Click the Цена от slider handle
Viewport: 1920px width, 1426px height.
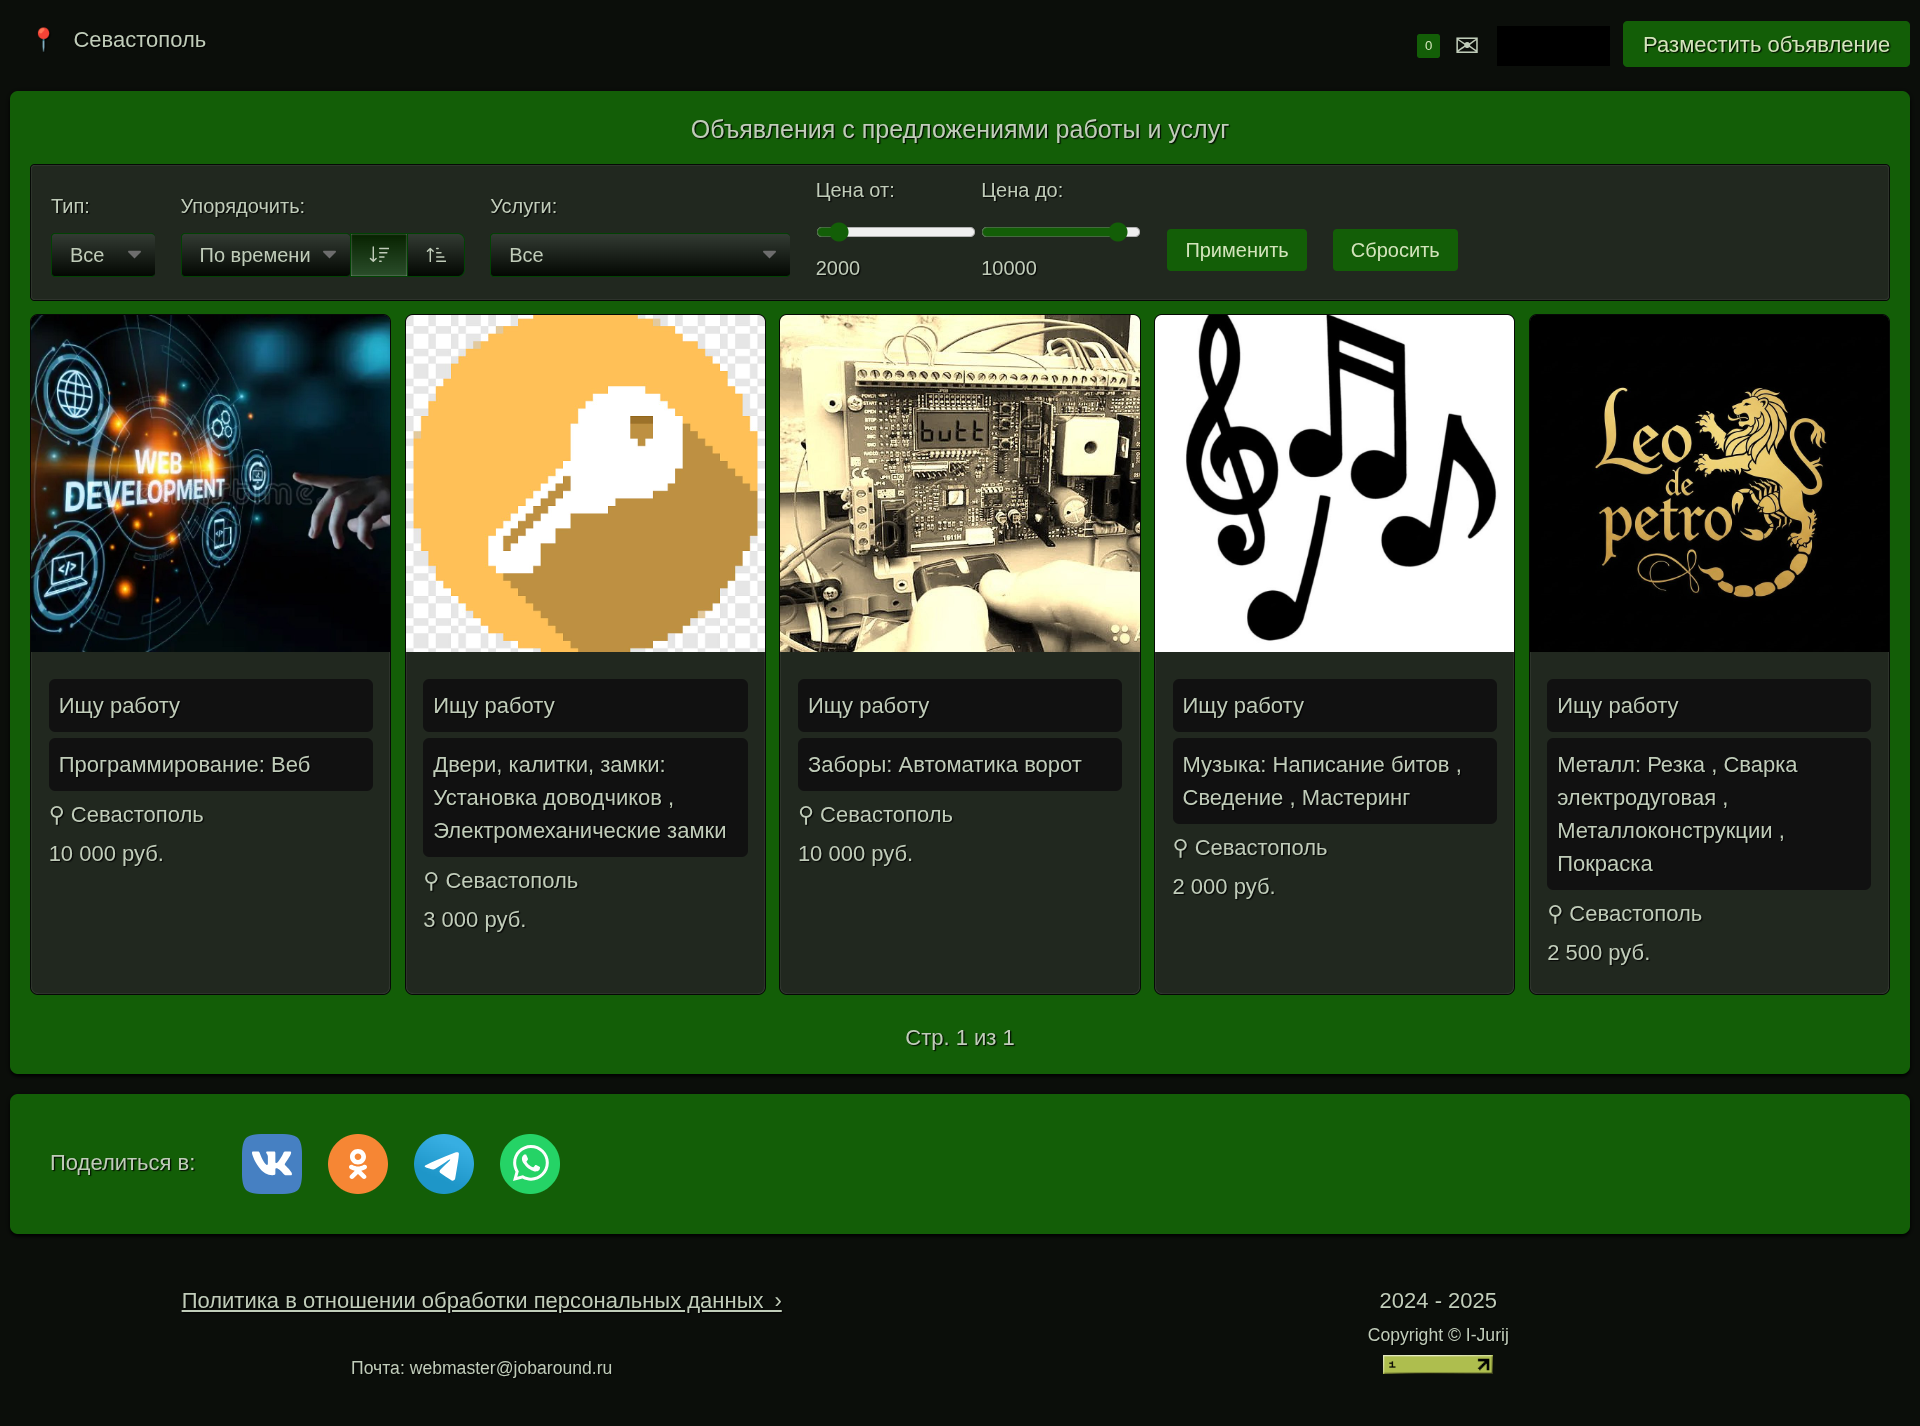click(x=839, y=232)
